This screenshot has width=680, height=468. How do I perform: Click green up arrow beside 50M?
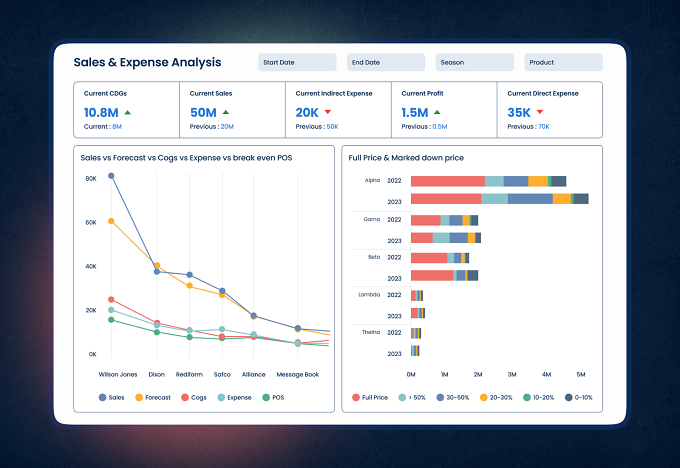click(226, 112)
